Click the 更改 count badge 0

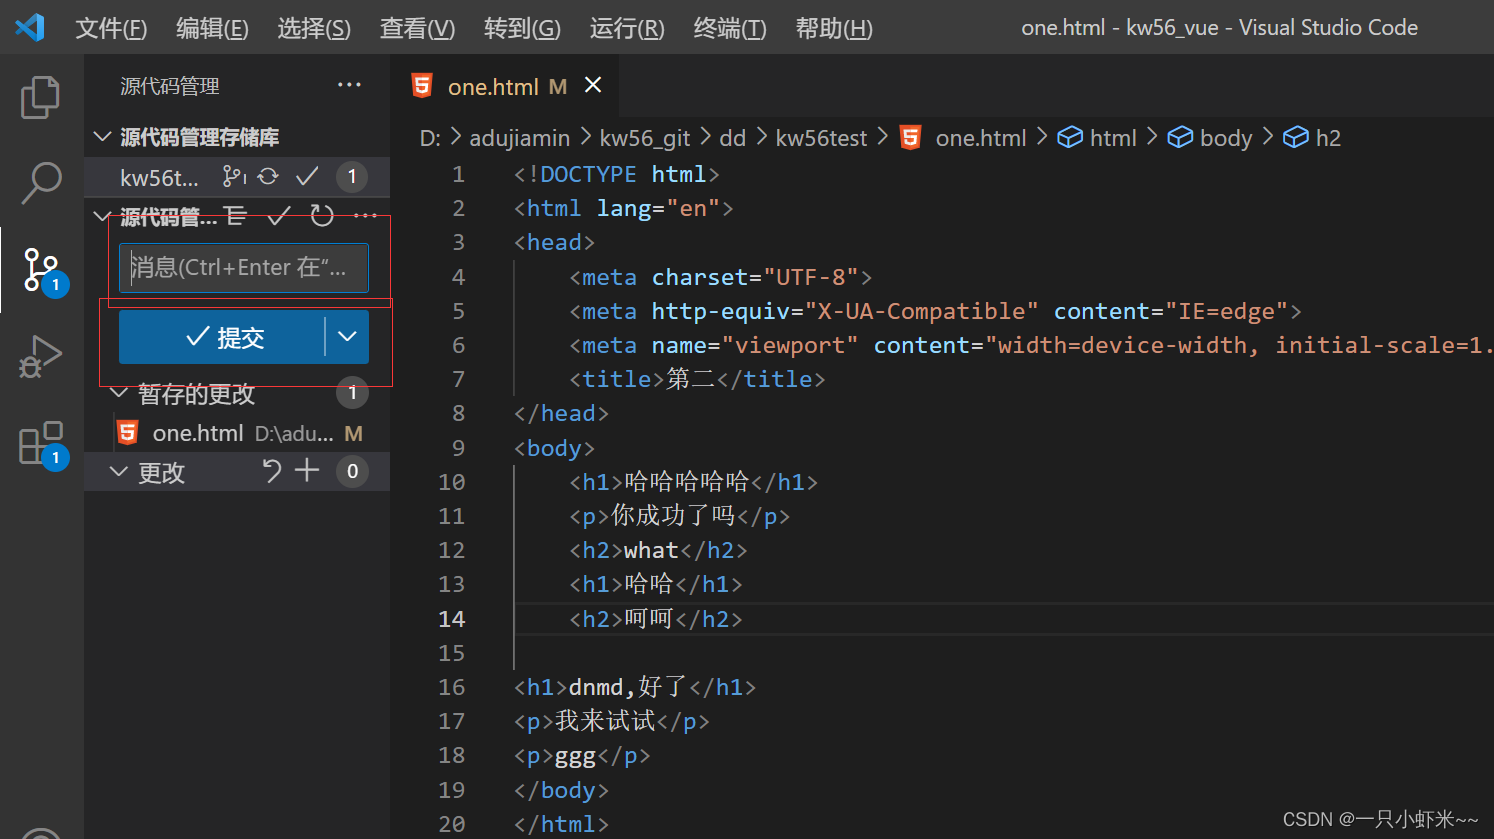[352, 471]
